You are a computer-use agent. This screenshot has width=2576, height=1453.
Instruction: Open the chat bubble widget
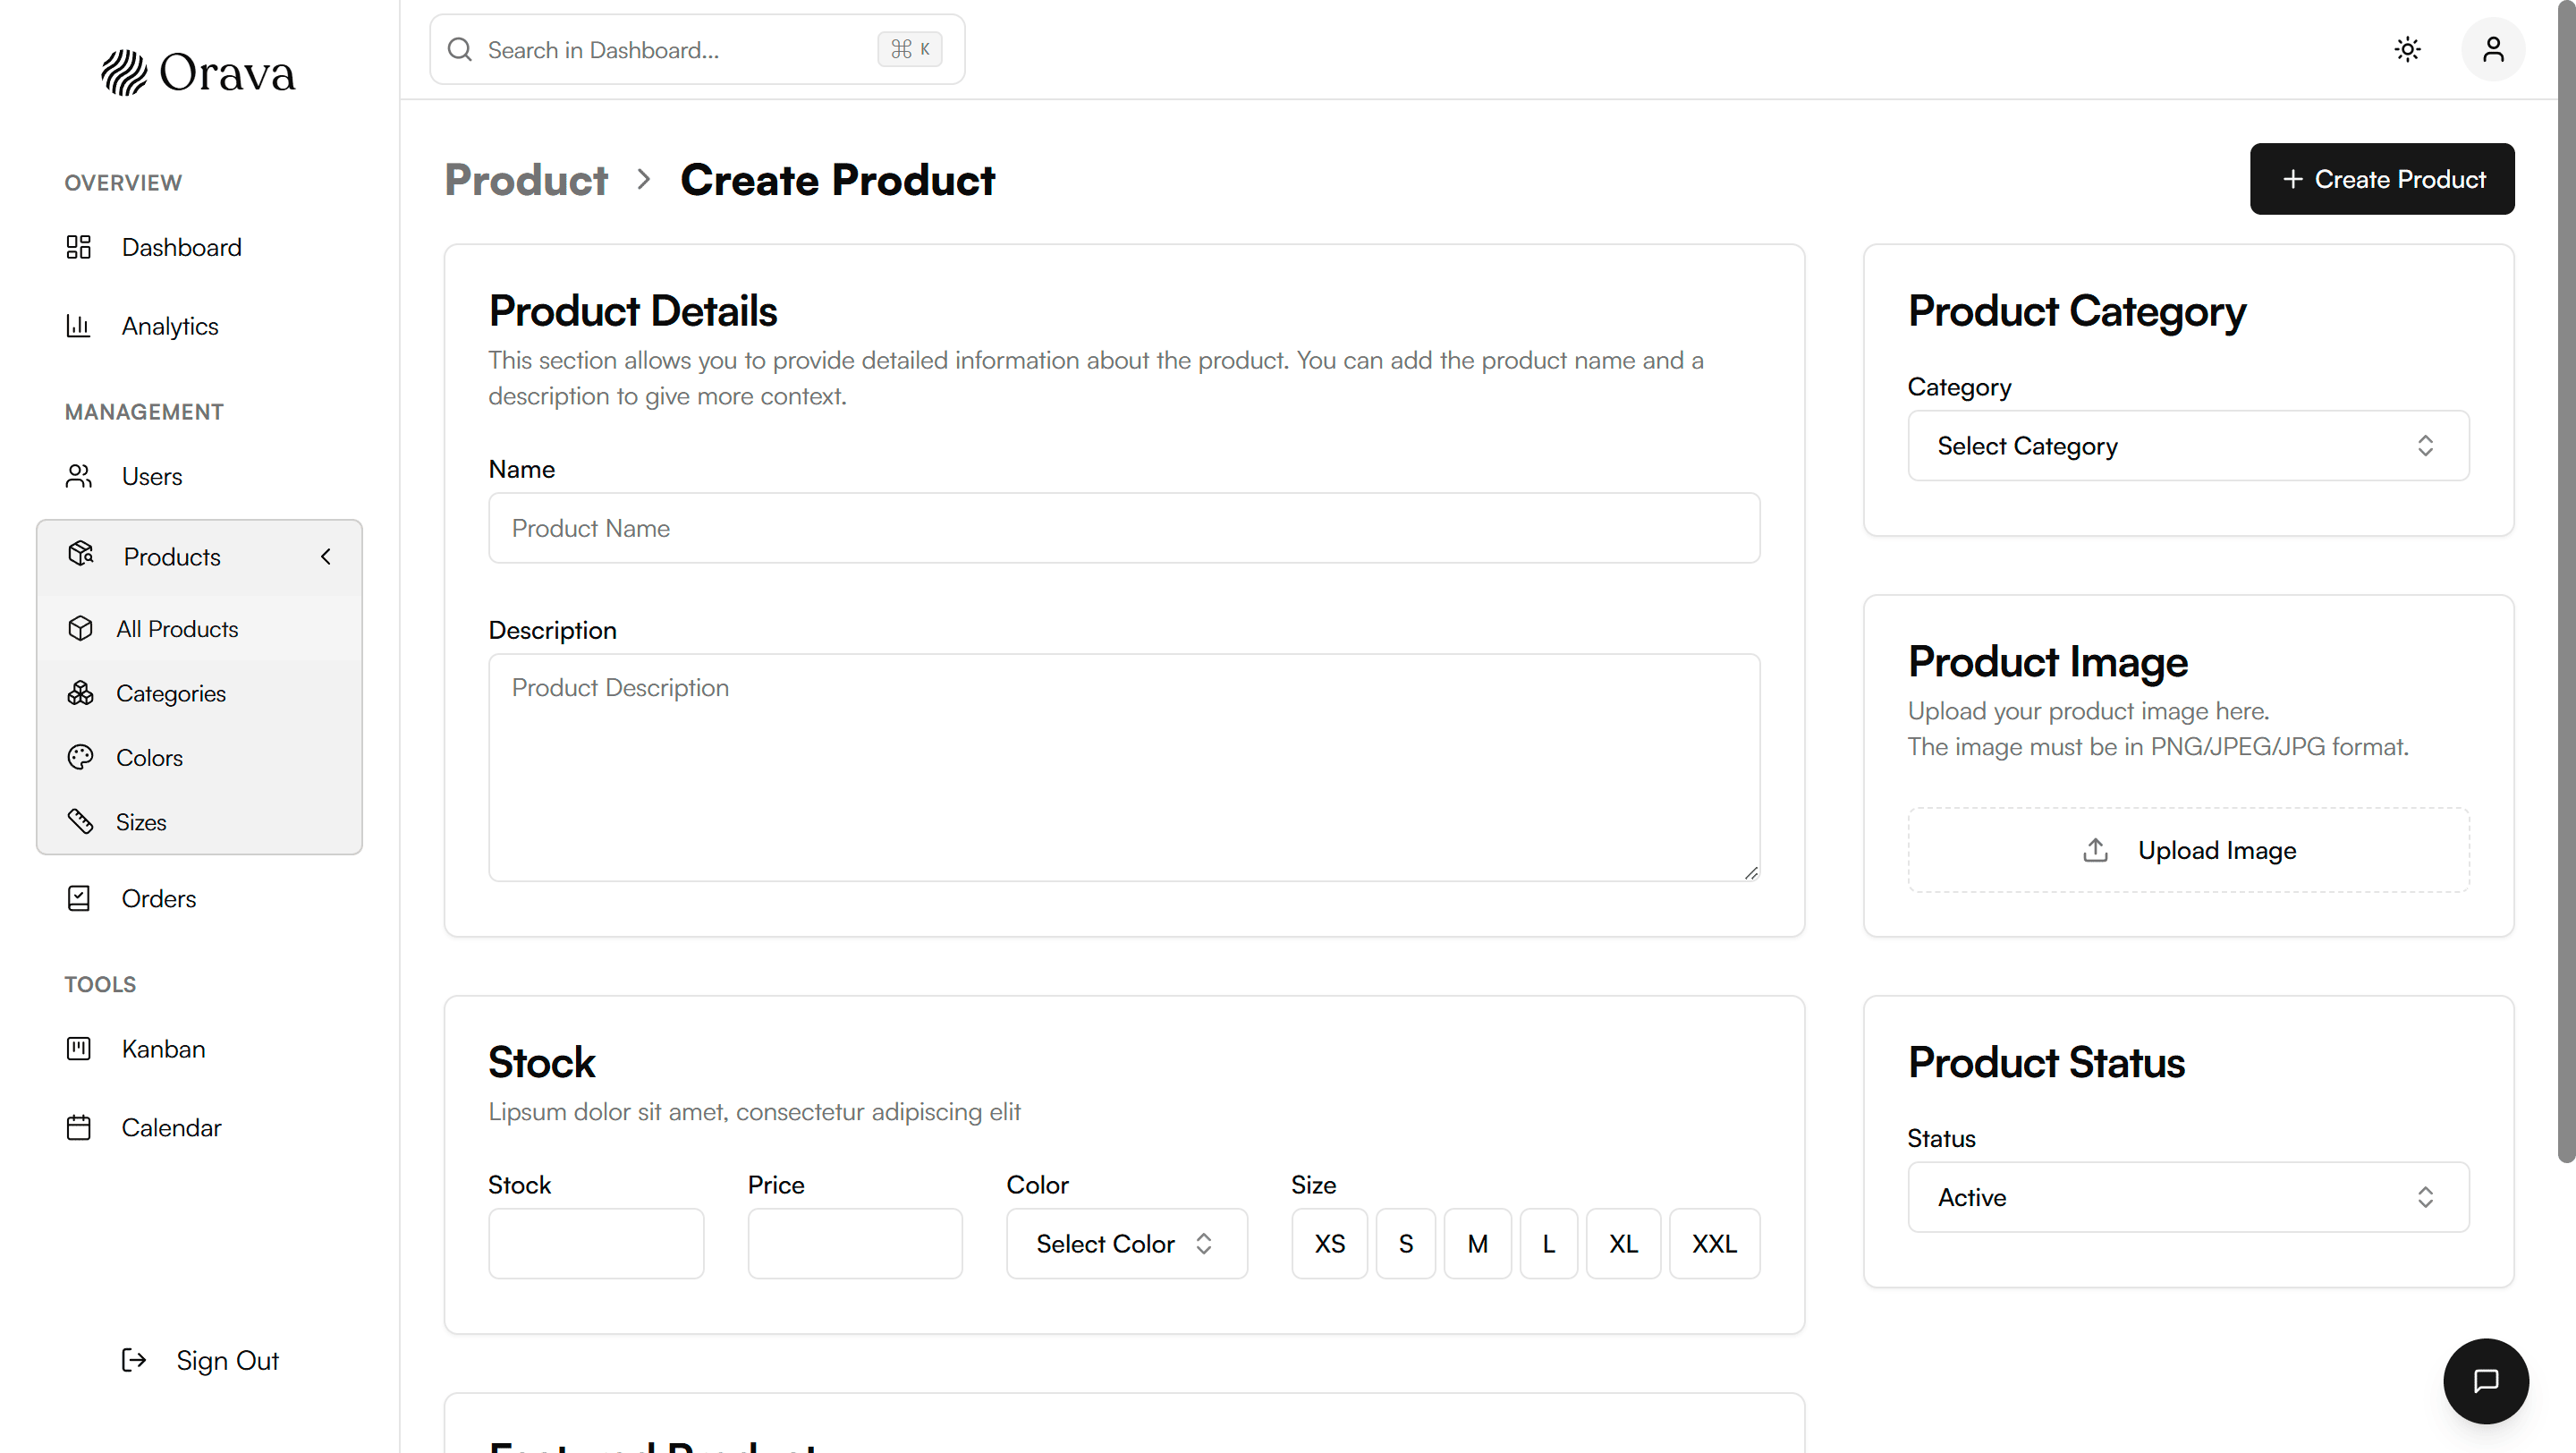pos(2485,1381)
